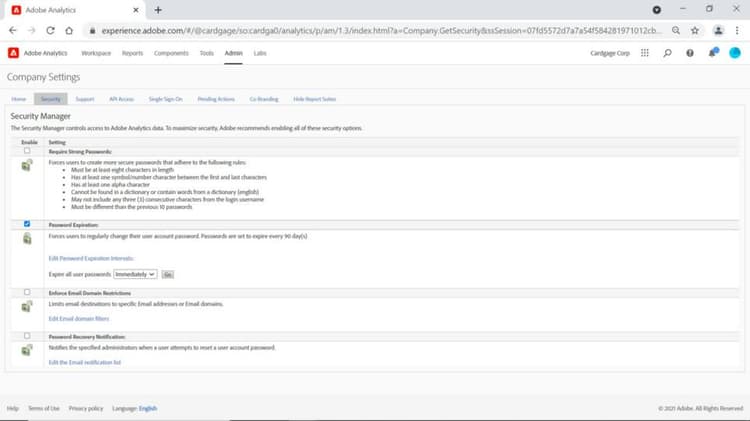Open the Terms of Use footer link
This screenshot has height=421, width=750.
coord(44,409)
